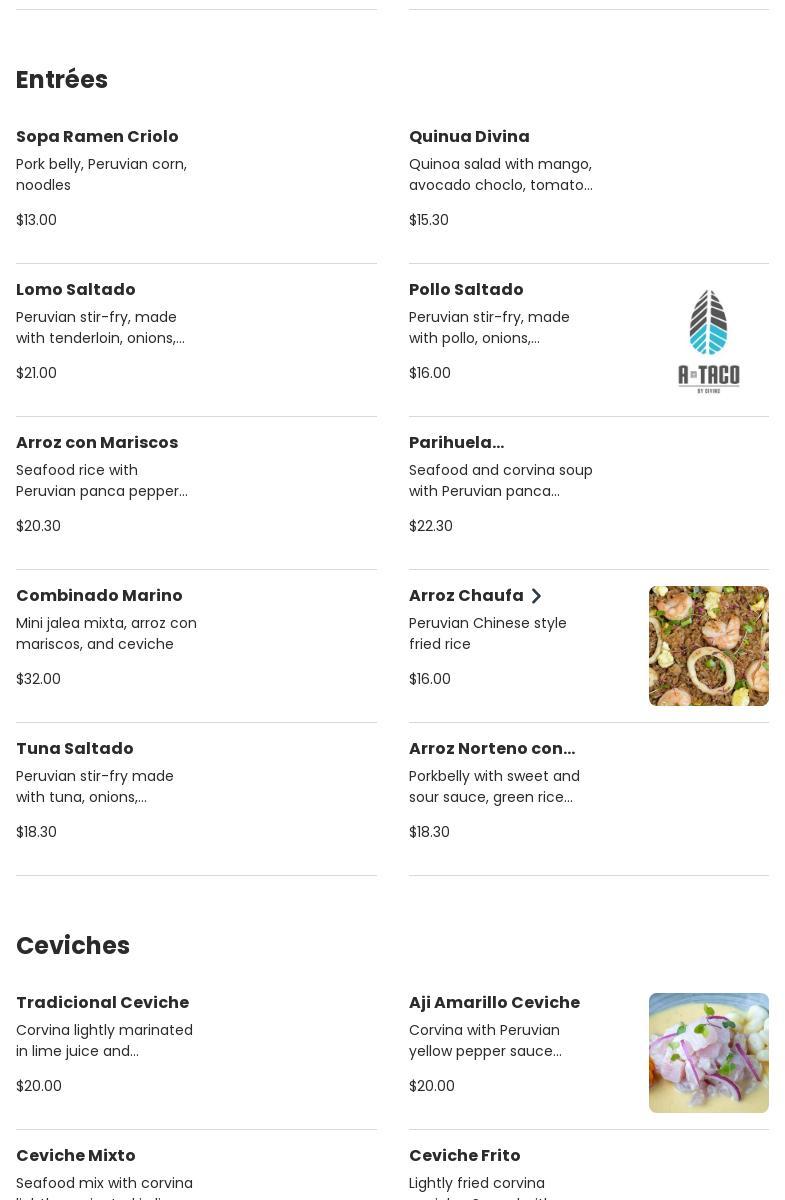
Task: Click the $32.00 Combinado Marino price
Action: tap(38, 679)
